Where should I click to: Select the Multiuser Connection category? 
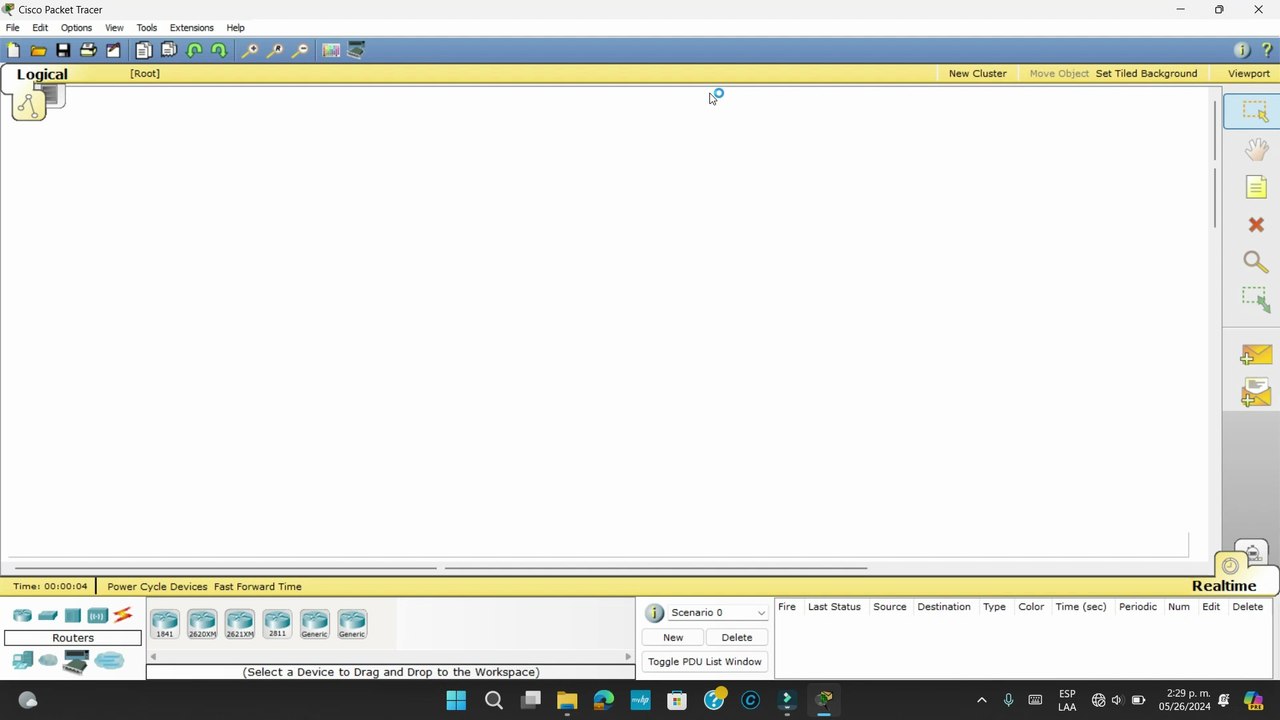point(109,660)
